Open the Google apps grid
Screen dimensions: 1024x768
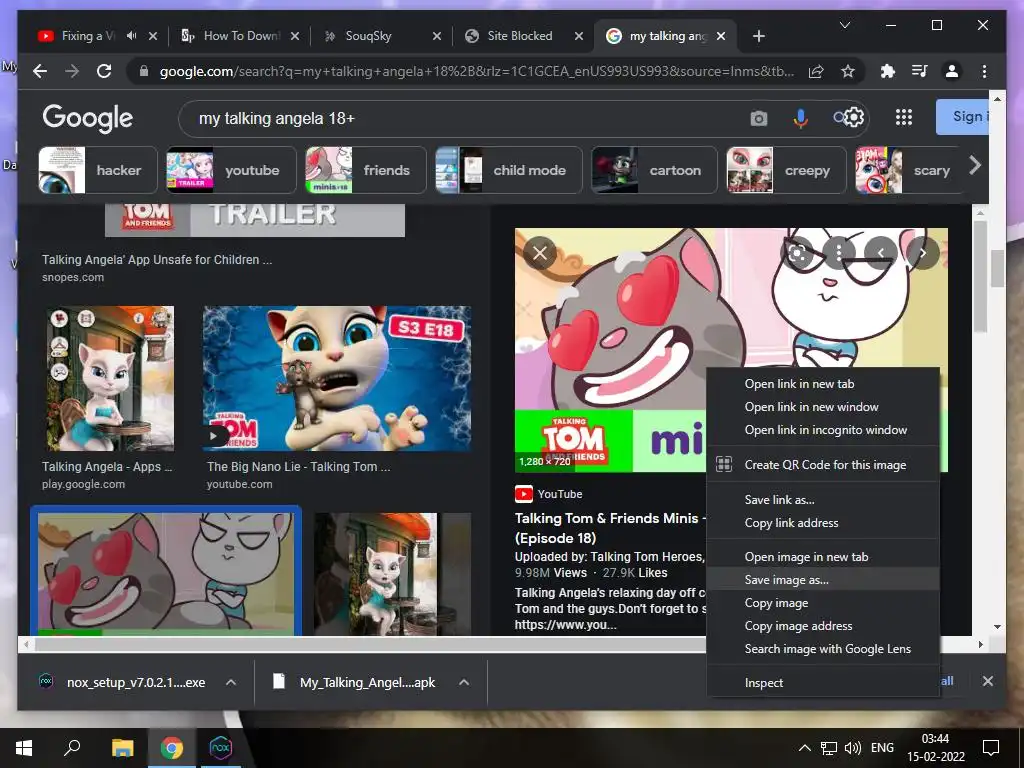coord(904,118)
